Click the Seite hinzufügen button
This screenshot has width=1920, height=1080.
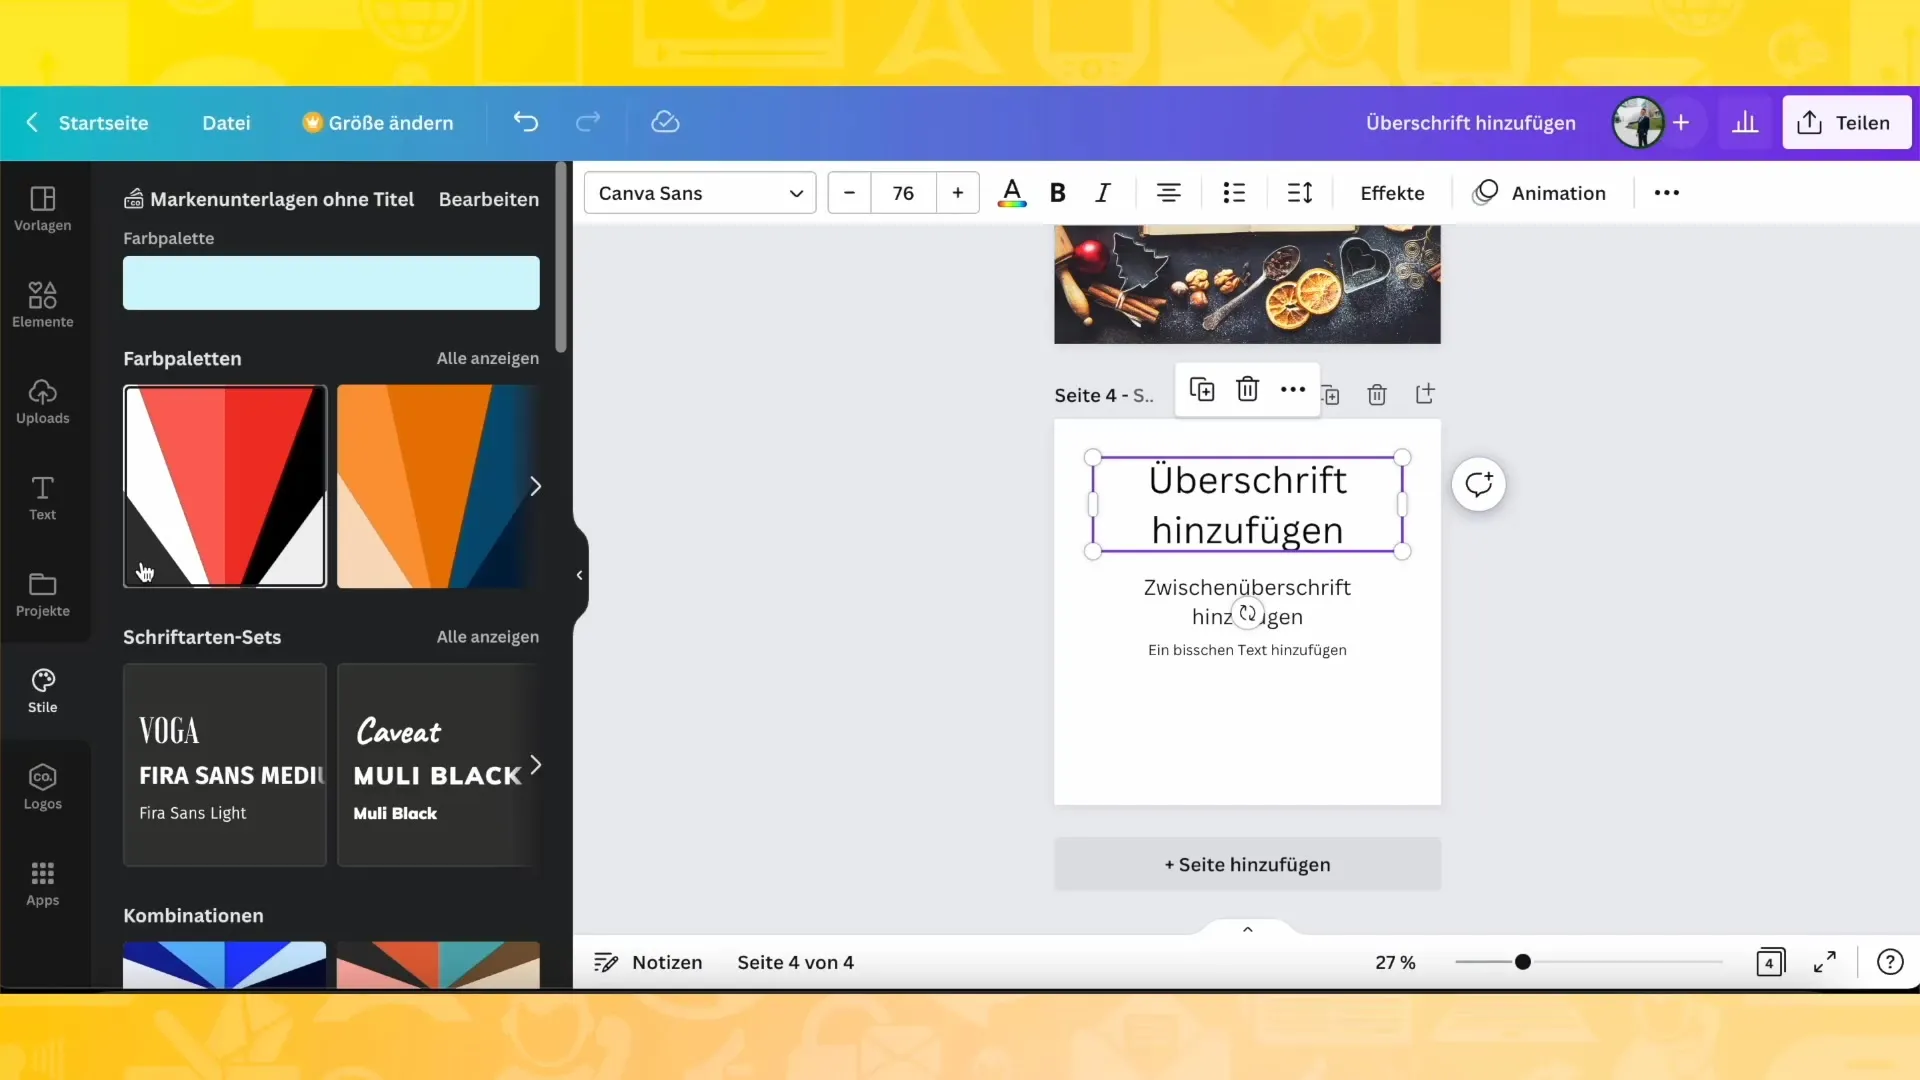coord(1246,864)
